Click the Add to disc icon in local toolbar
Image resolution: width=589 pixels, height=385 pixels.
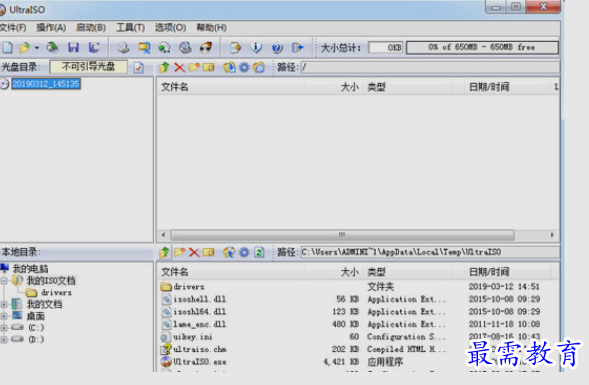[229, 252]
